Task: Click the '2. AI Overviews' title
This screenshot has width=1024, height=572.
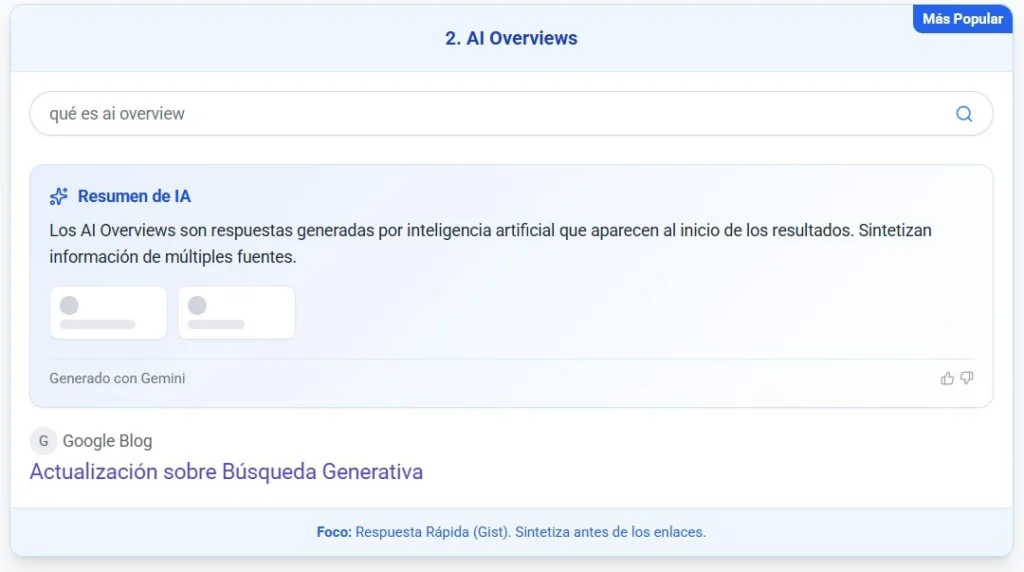Action: click(x=511, y=39)
